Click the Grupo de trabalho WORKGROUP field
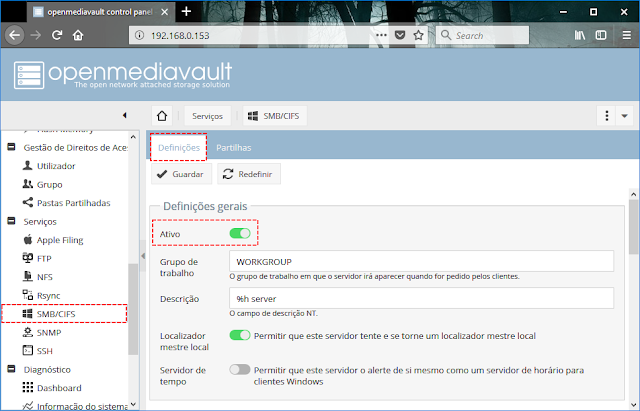 (421, 261)
